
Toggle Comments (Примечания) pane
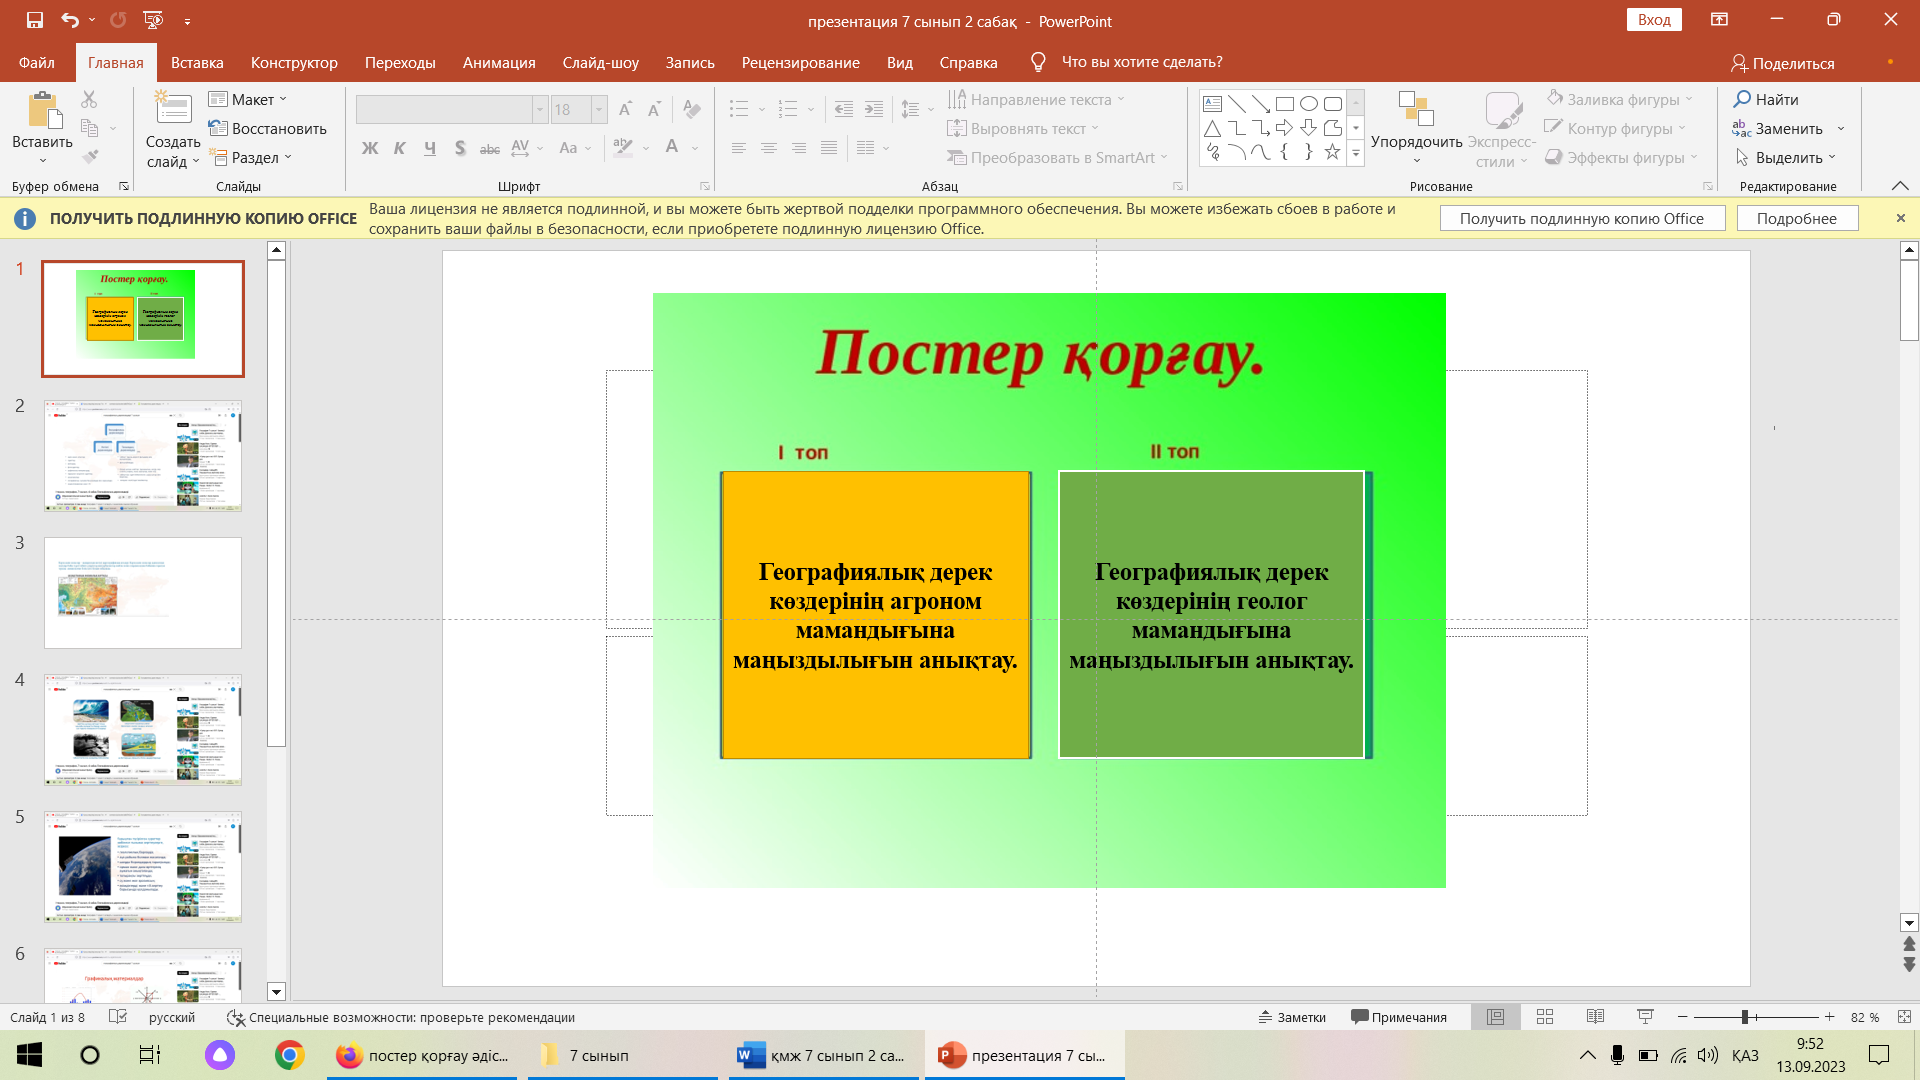pyautogui.click(x=1398, y=1017)
